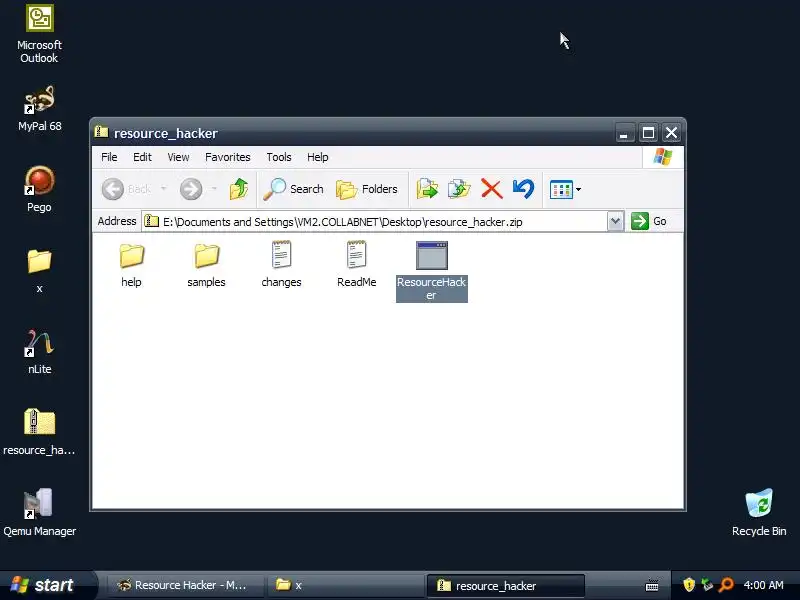Click the orange magnifier tray icon
This screenshot has height=600, width=800.
(x=726, y=585)
